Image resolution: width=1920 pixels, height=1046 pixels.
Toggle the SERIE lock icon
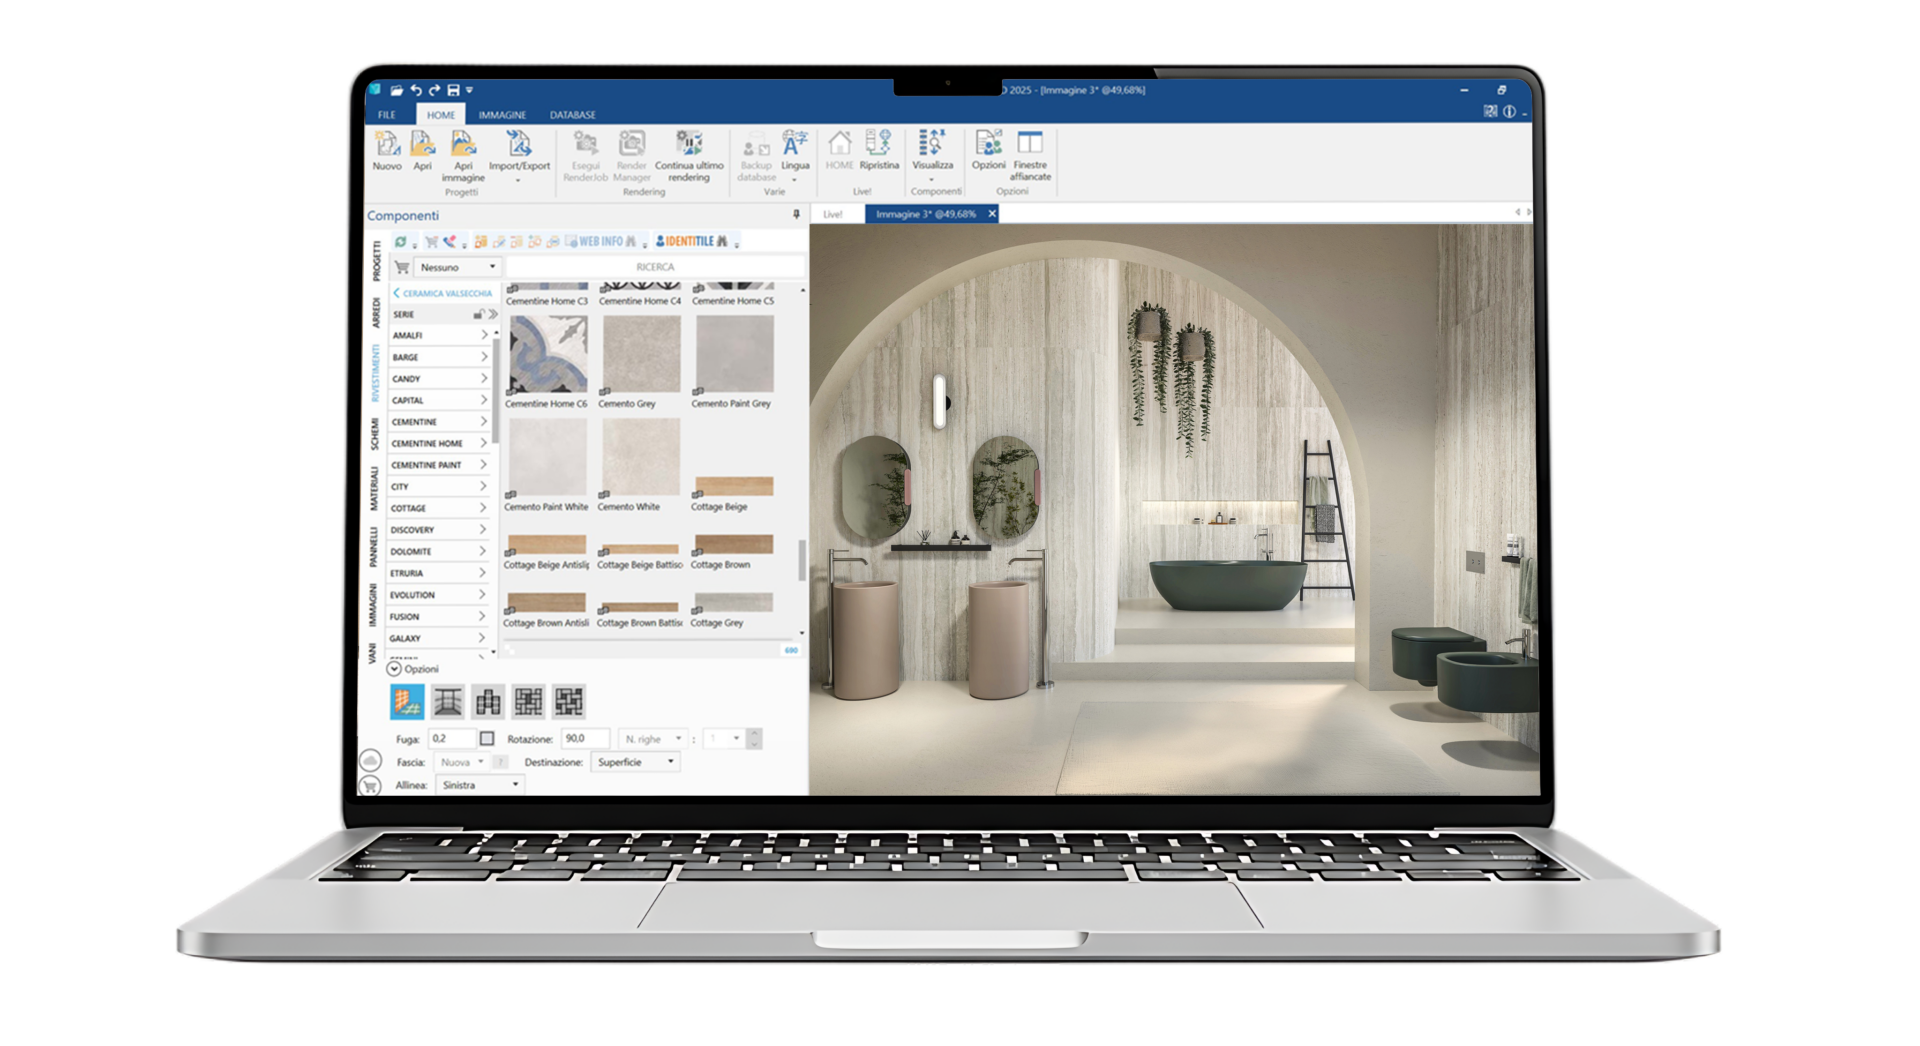pos(478,314)
